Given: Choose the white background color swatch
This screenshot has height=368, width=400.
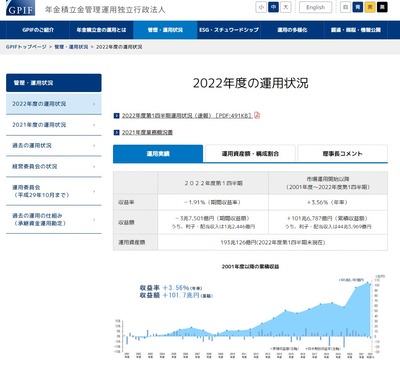Looking at the screenshot, I should [346, 7].
